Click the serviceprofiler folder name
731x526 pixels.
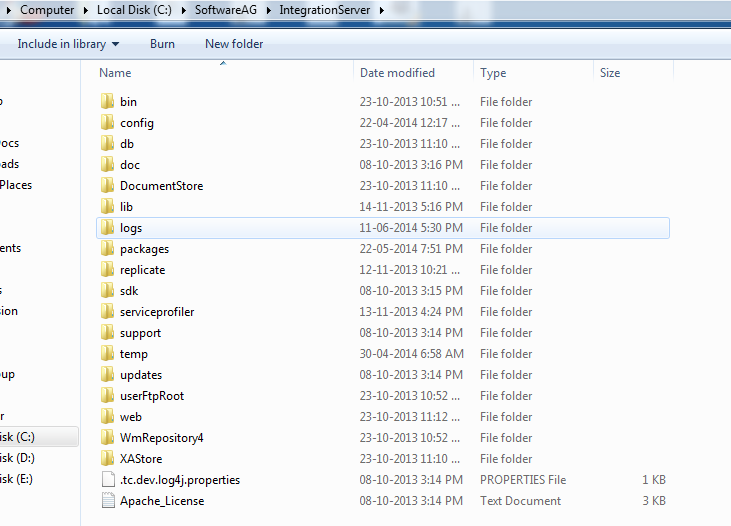pos(157,312)
